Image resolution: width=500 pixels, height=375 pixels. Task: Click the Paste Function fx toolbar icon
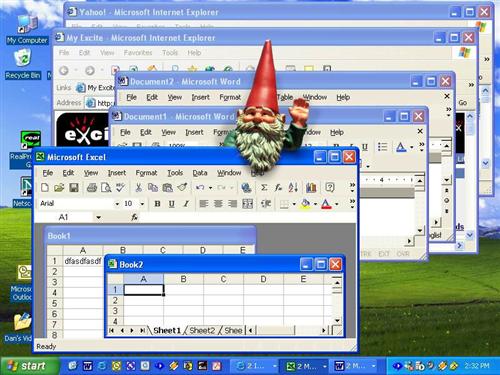tap(278, 188)
